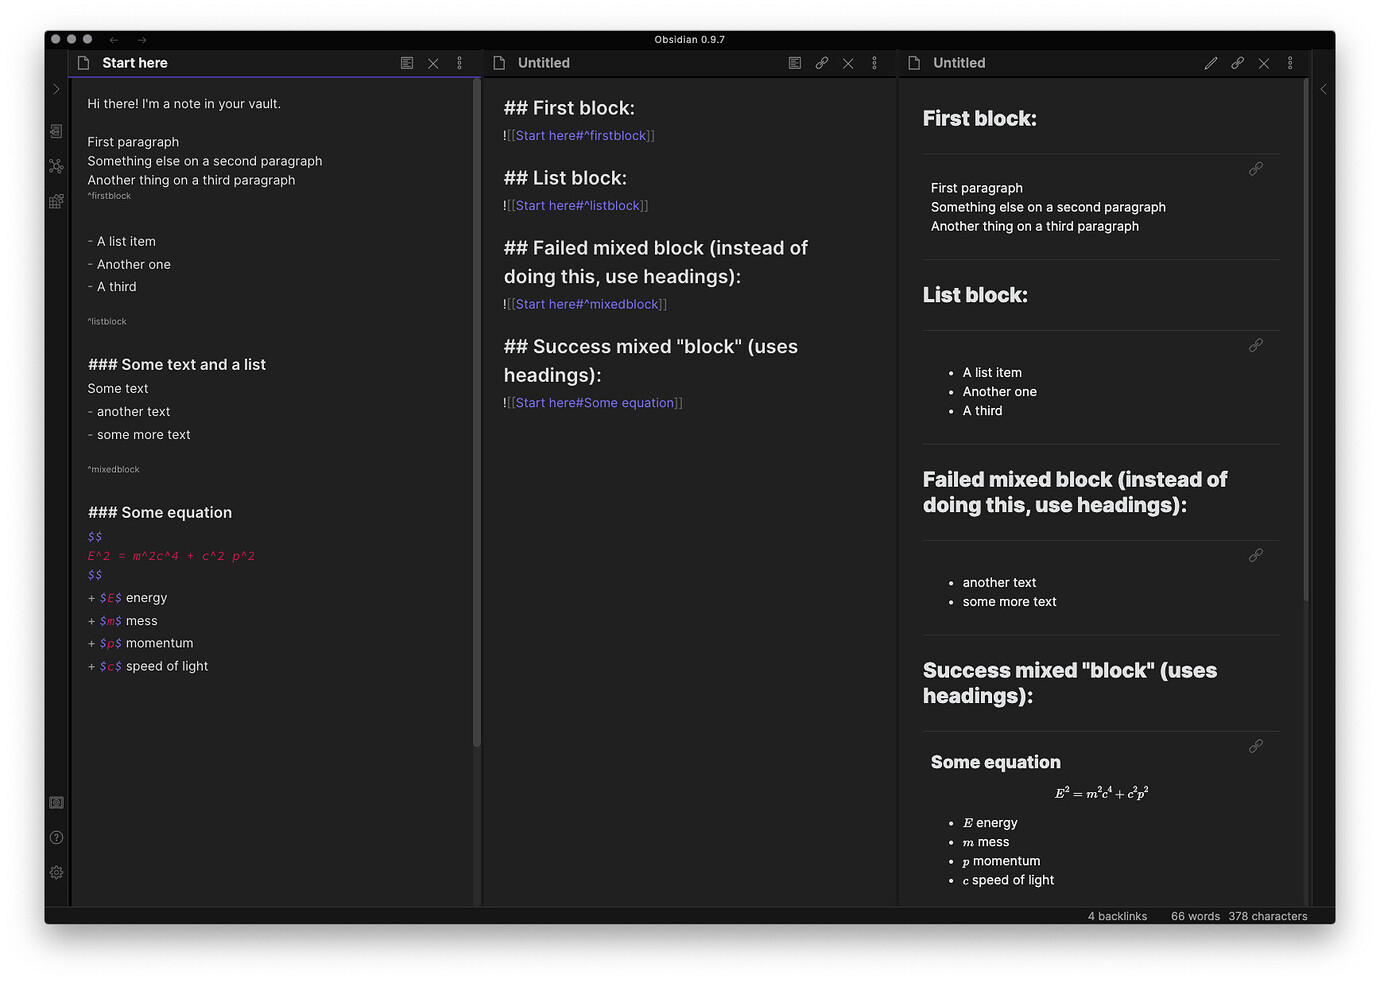
Task: Click the chain link icon beside List block section
Action: click(x=1256, y=345)
